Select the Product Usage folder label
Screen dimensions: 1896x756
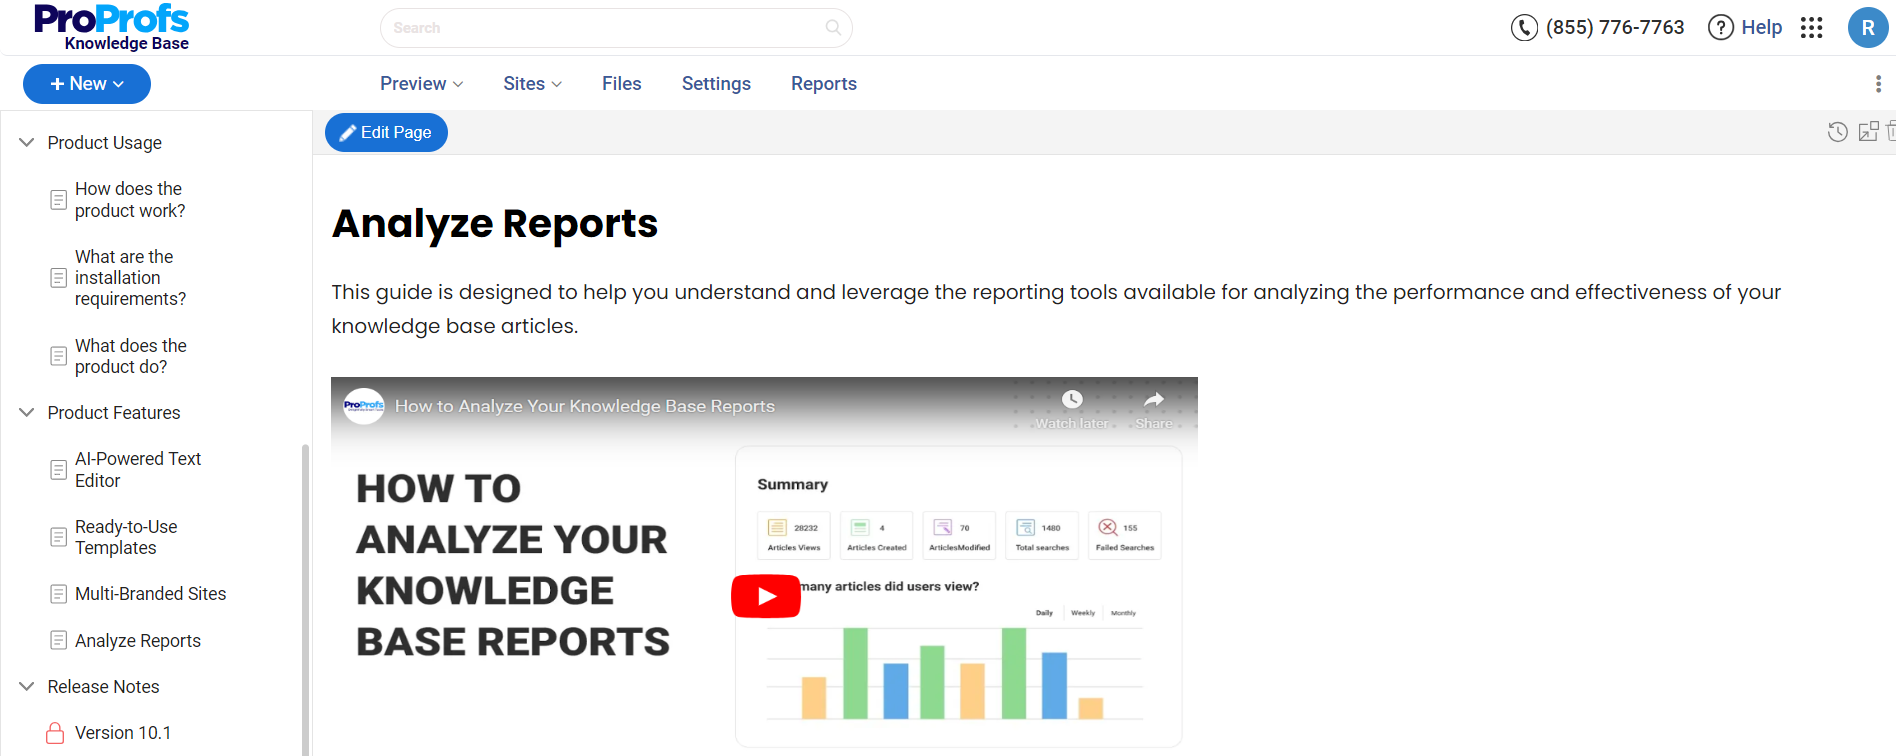(105, 143)
